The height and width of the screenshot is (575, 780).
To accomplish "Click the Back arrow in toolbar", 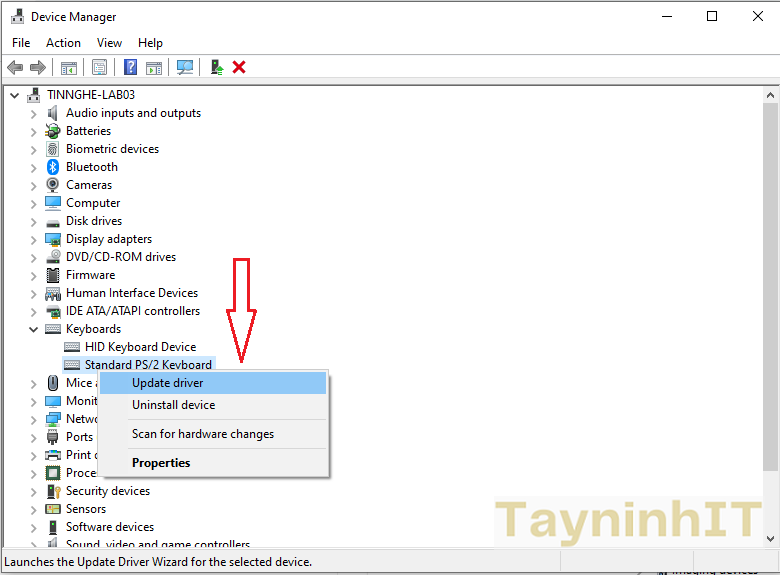I will [x=15, y=67].
